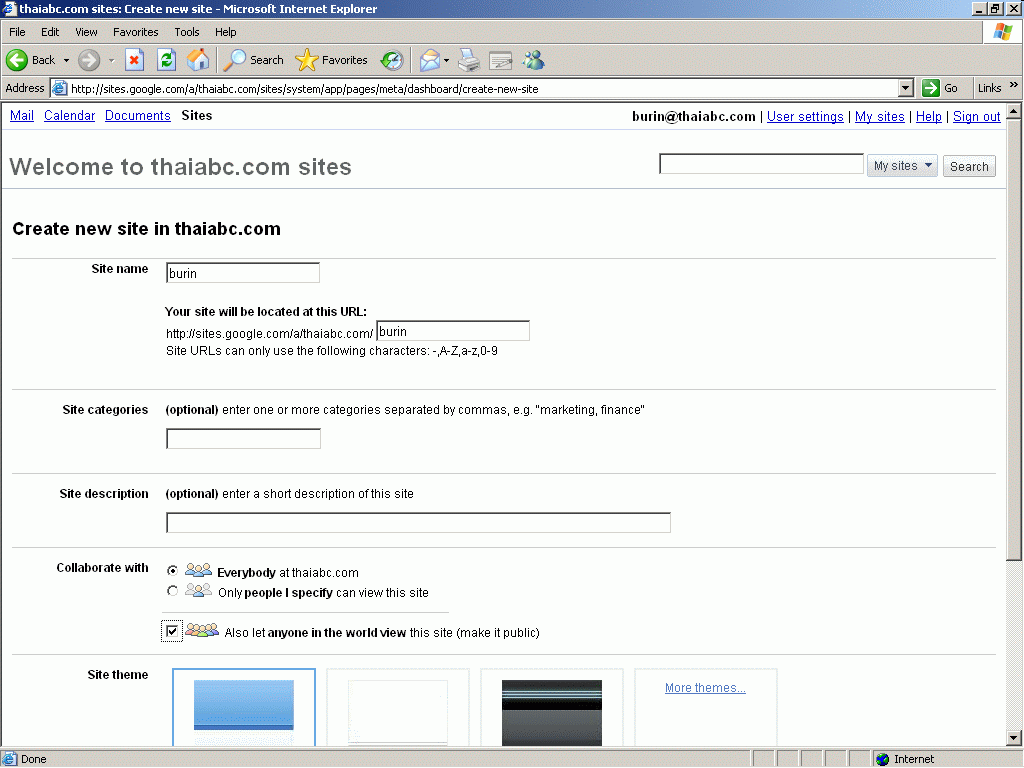Image resolution: width=1024 pixels, height=768 pixels.
Task: Open the View menu
Action: tap(87, 32)
